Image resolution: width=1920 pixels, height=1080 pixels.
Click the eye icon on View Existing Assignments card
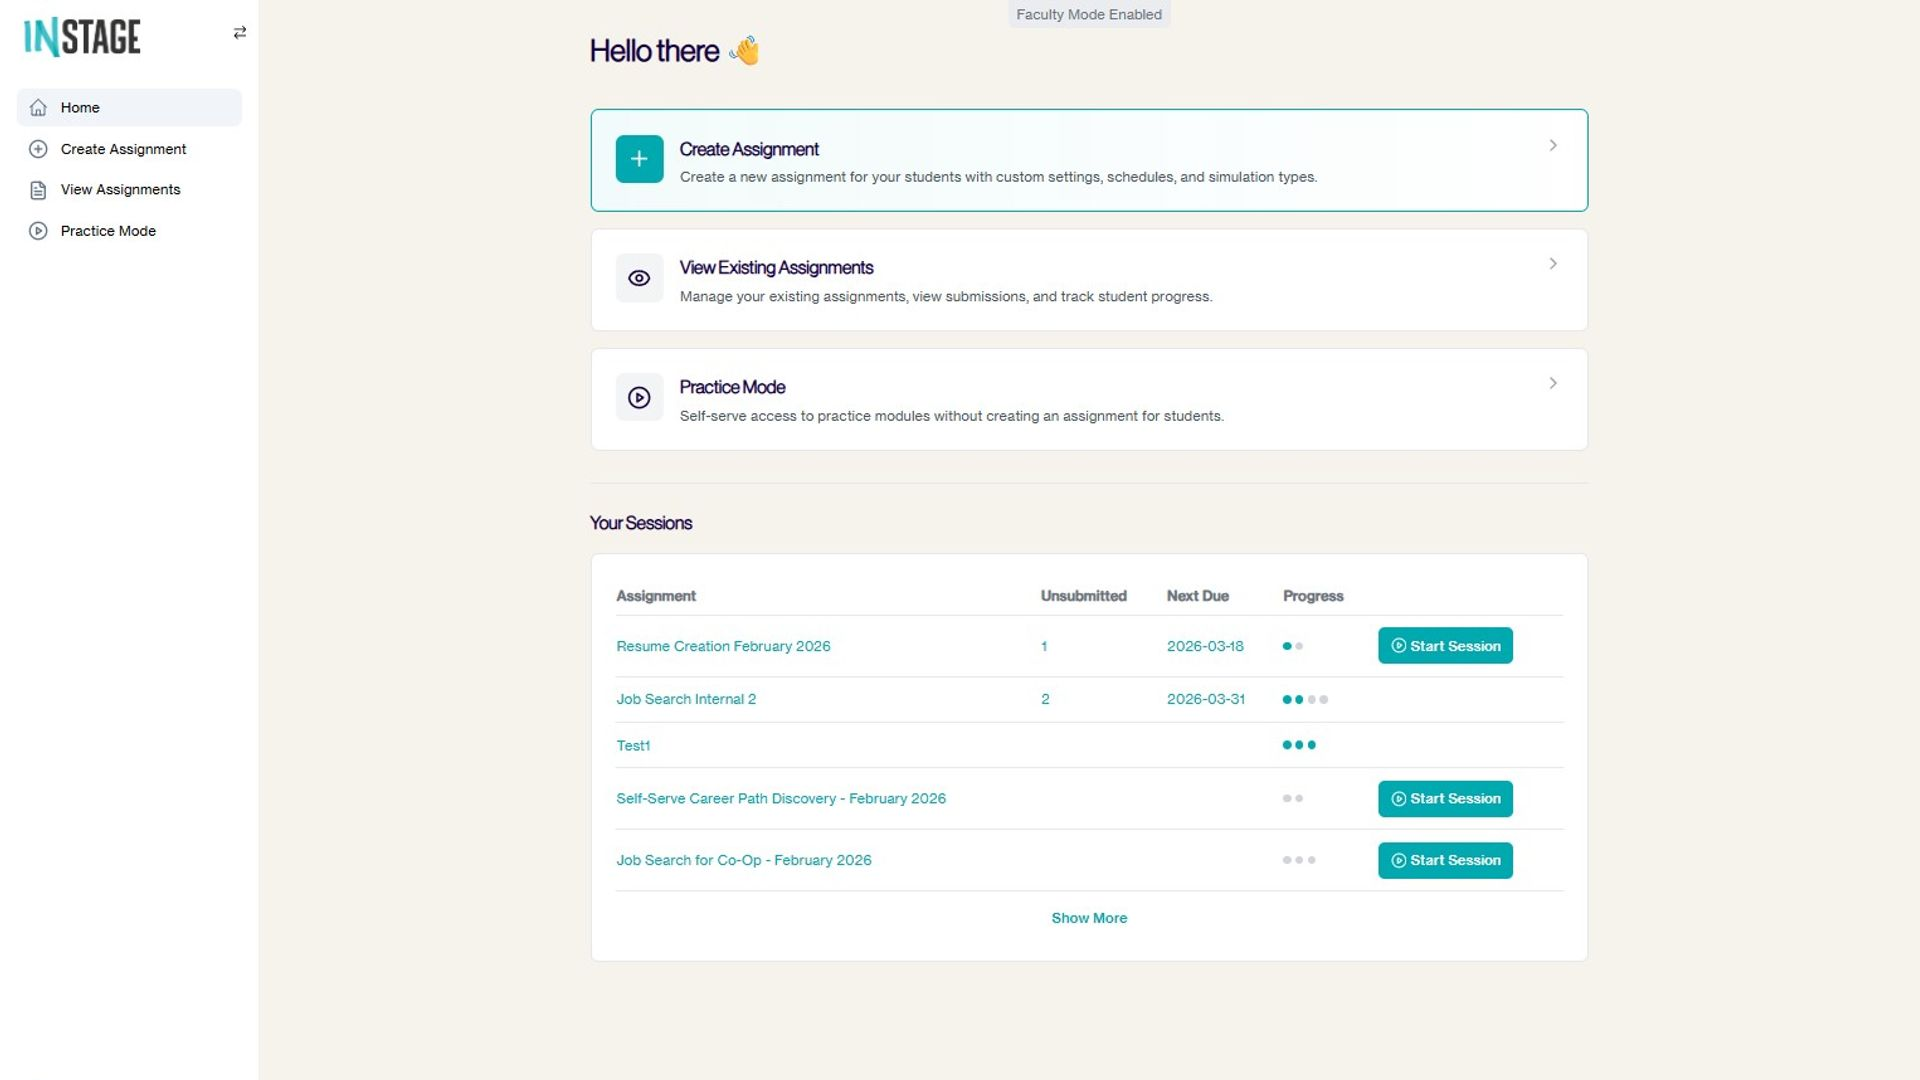[x=639, y=278]
